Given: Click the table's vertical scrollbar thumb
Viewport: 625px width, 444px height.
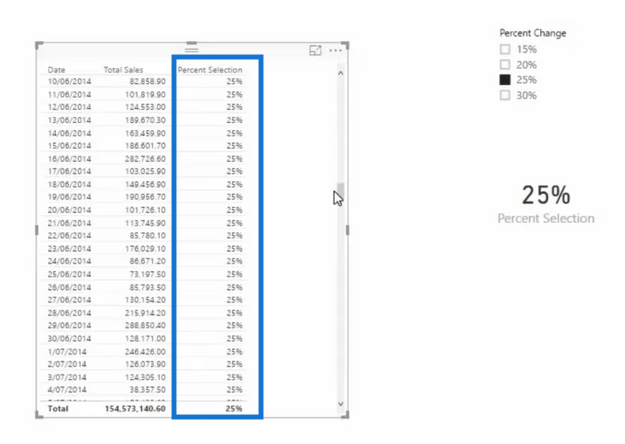Looking at the screenshot, I should pyautogui.click(x=340, y=191).
